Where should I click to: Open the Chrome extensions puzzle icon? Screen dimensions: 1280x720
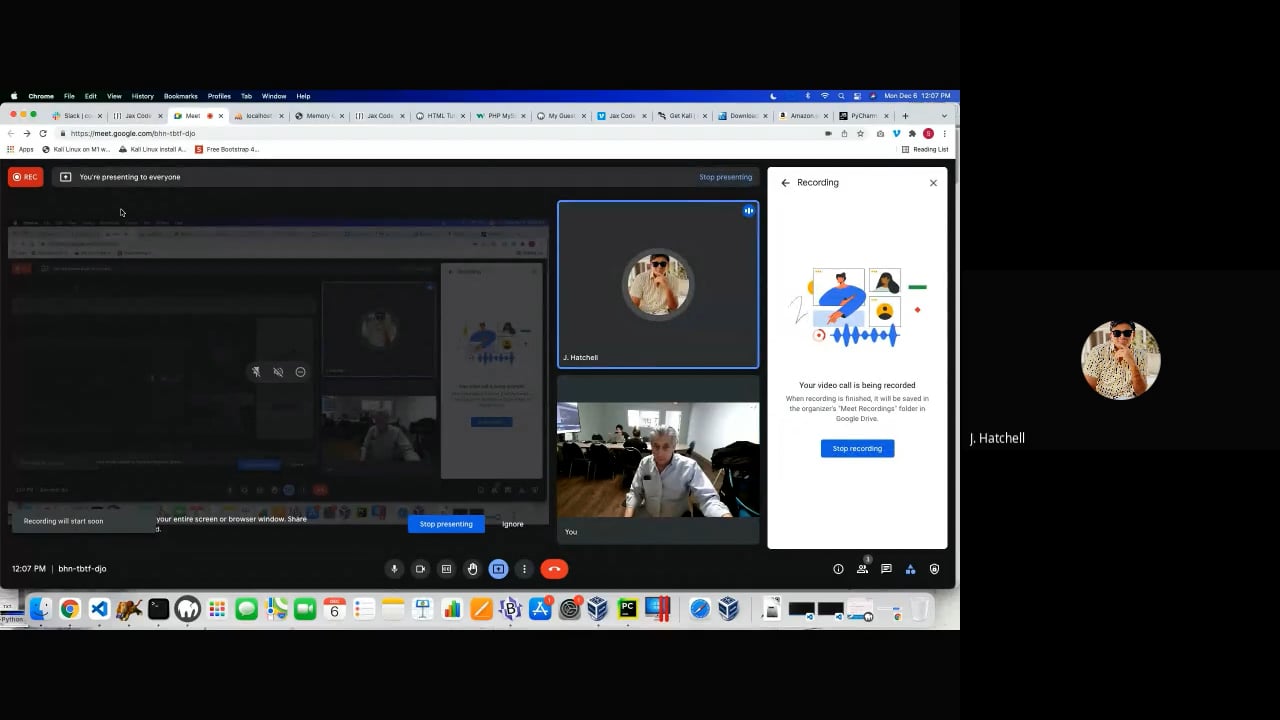912,133
